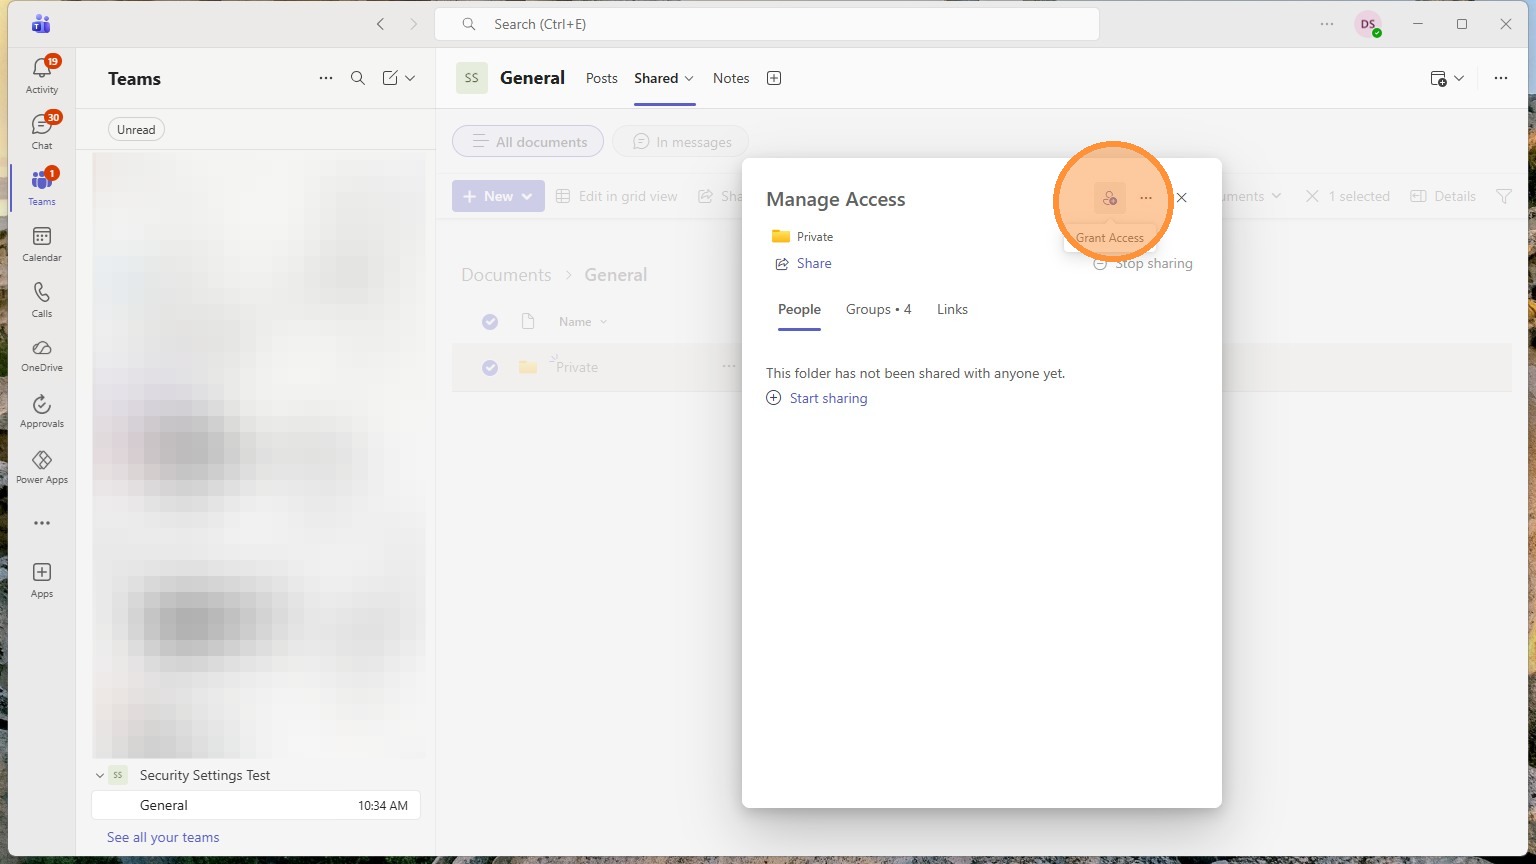Switch to the In messages view

(x=680, y=141)
